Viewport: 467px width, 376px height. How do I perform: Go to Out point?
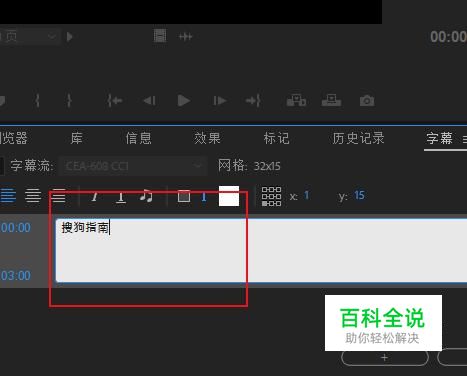(x=253, y=100)
